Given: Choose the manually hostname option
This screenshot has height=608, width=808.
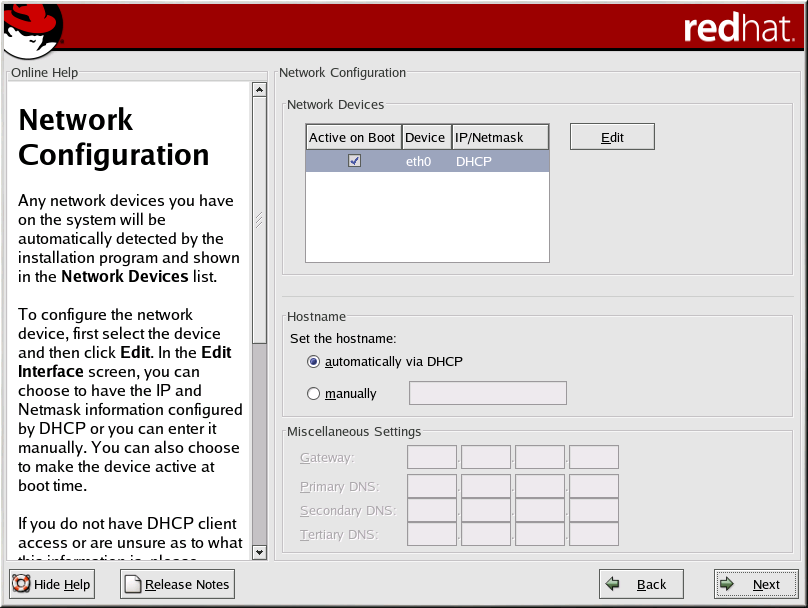Looking at the screenshot, I should (314, 394).
